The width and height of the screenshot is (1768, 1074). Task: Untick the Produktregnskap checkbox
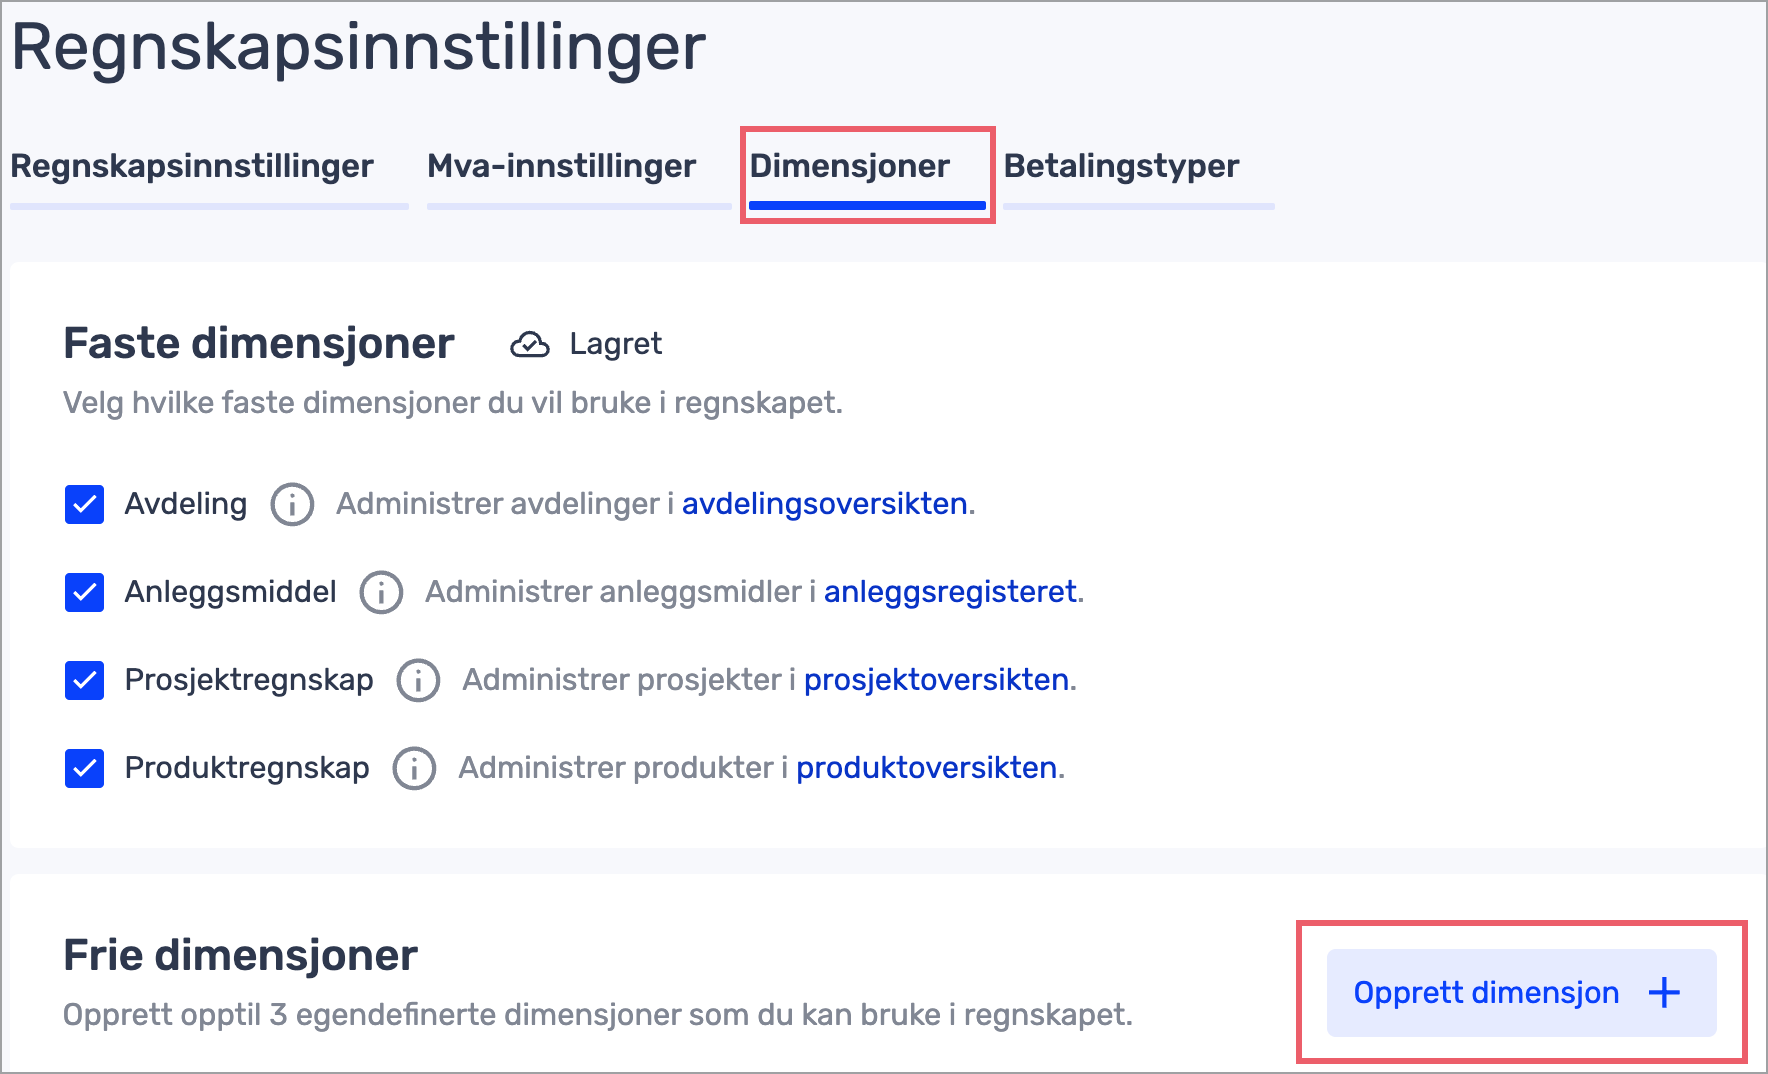[x=85, y=768]
